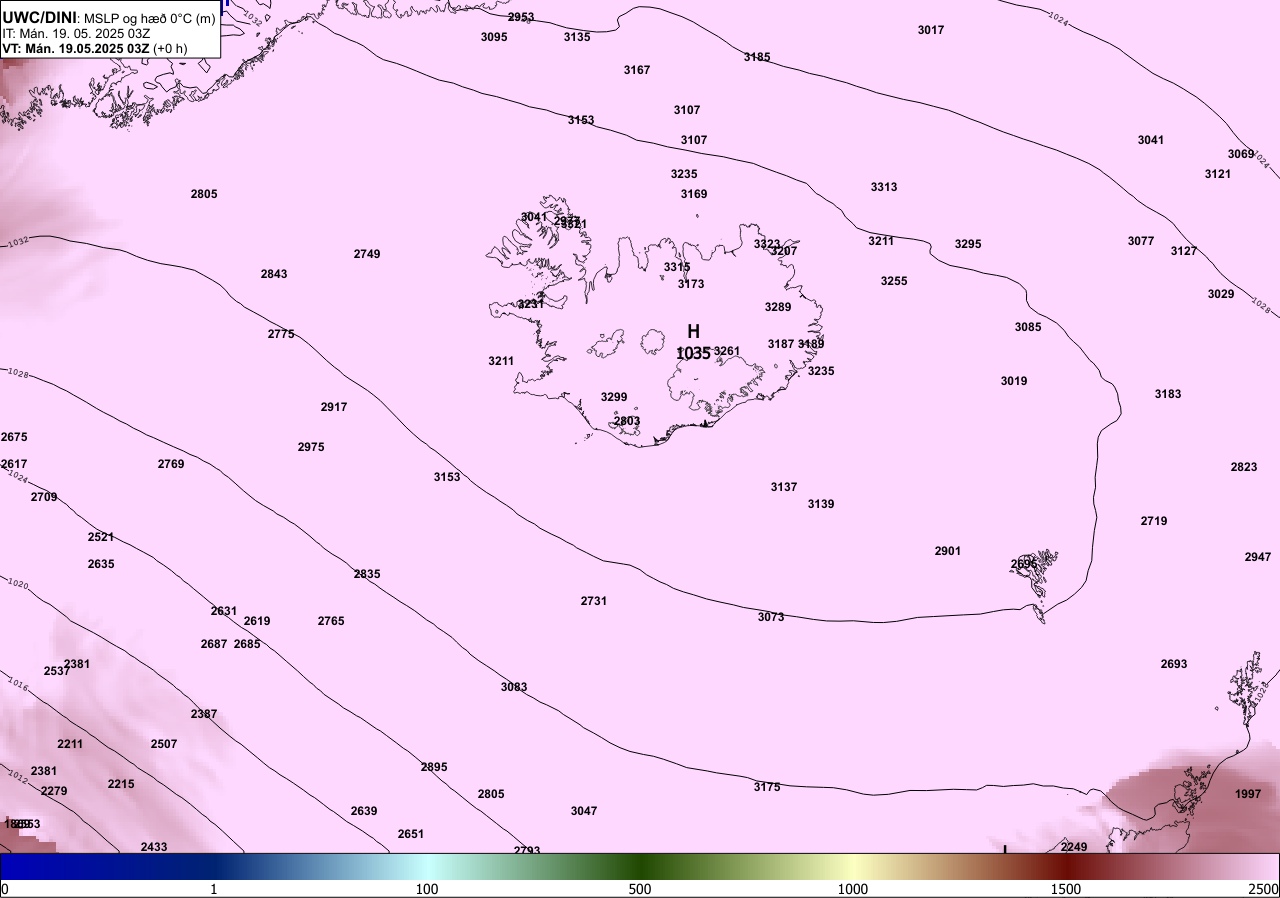This screenshot has height=898, width=1280.
Task: Click the height value 3085
Action: 1028,327
